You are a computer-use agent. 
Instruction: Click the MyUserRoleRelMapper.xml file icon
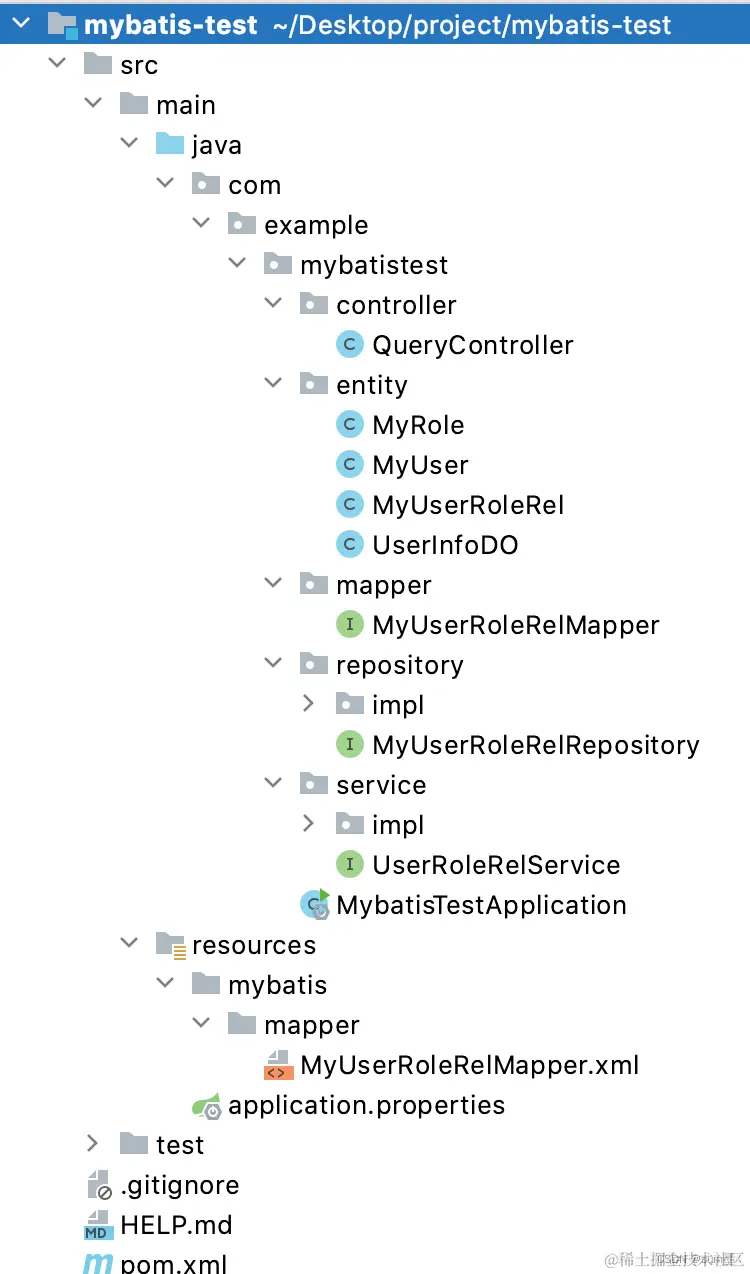(278, 1065)
